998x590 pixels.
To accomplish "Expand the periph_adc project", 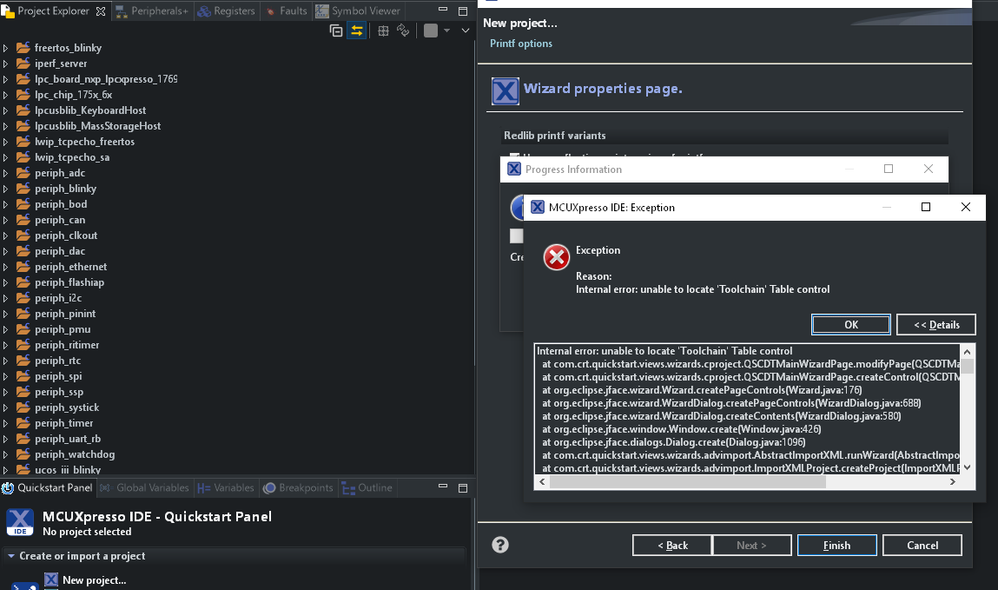I will point(6,173).
